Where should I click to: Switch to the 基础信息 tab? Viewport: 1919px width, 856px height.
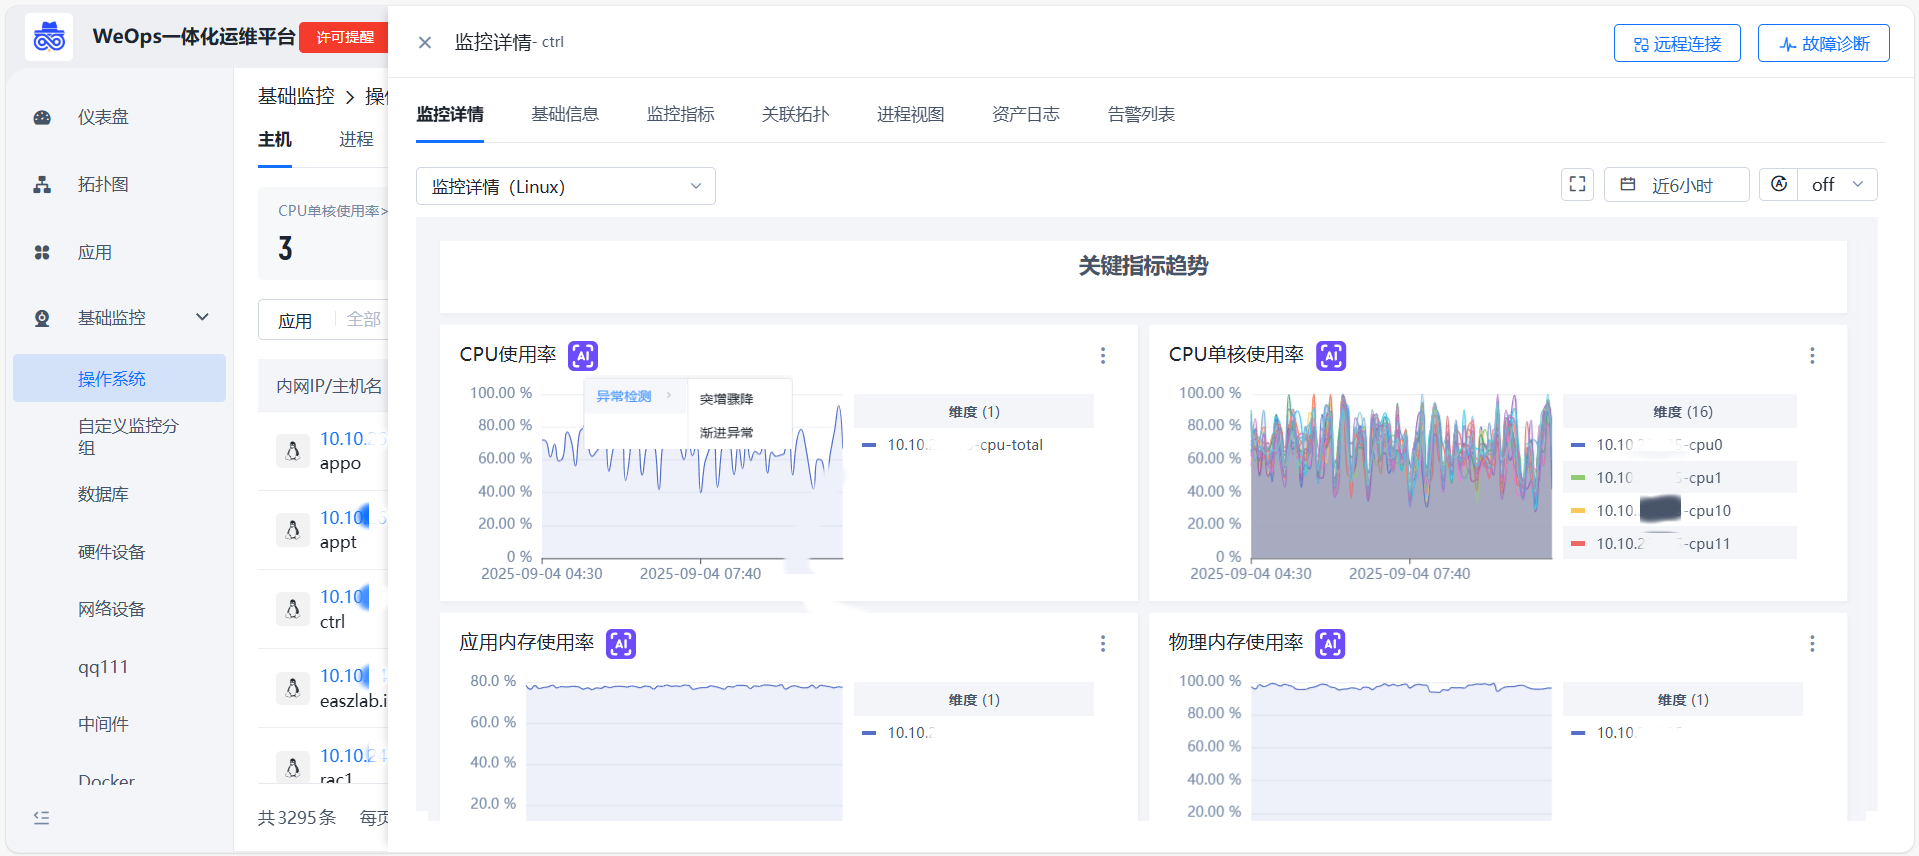tap(565, 114)
